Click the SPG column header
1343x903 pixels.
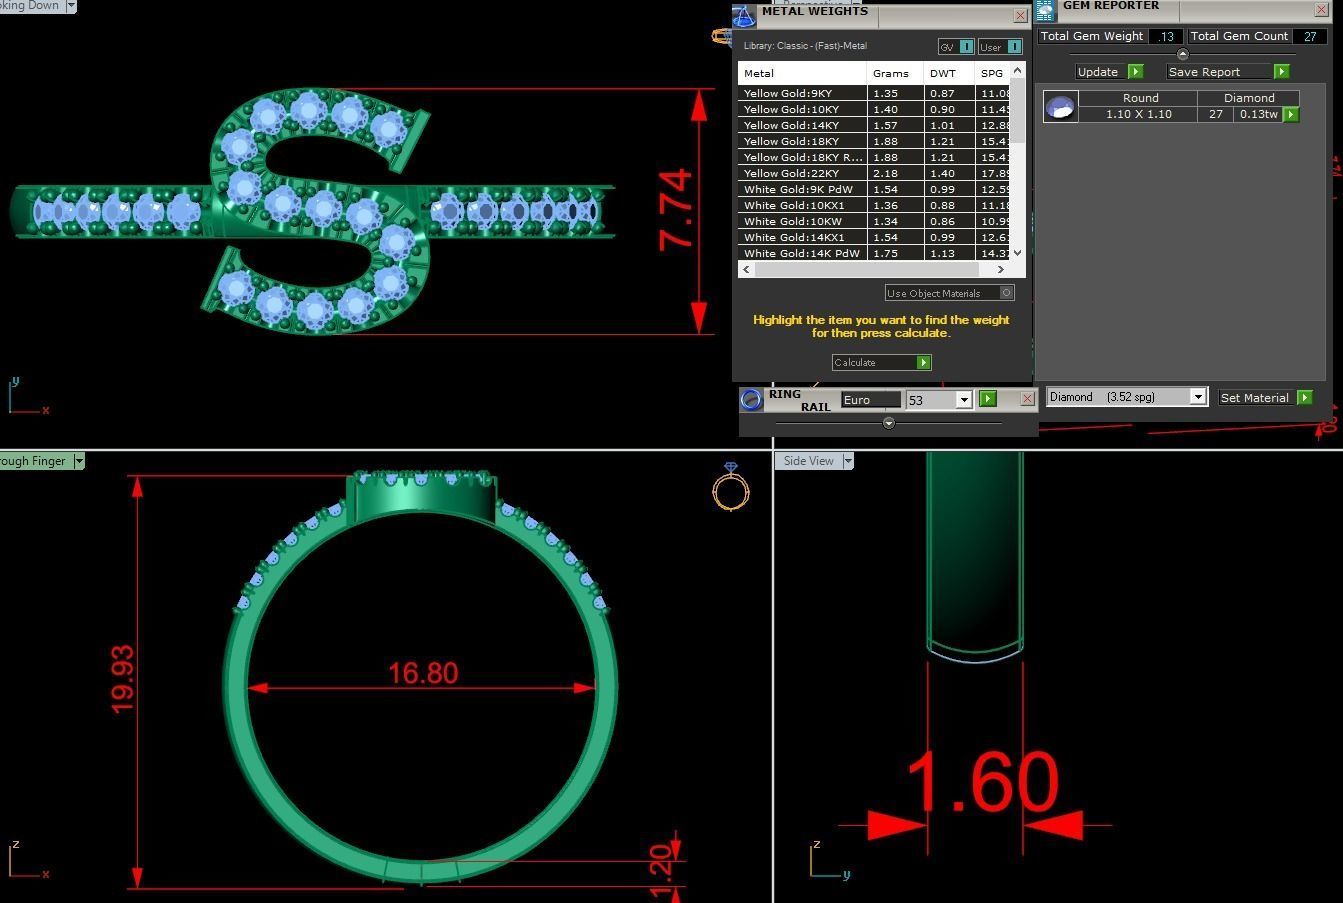pyautogui.click(x=992, y=73)
